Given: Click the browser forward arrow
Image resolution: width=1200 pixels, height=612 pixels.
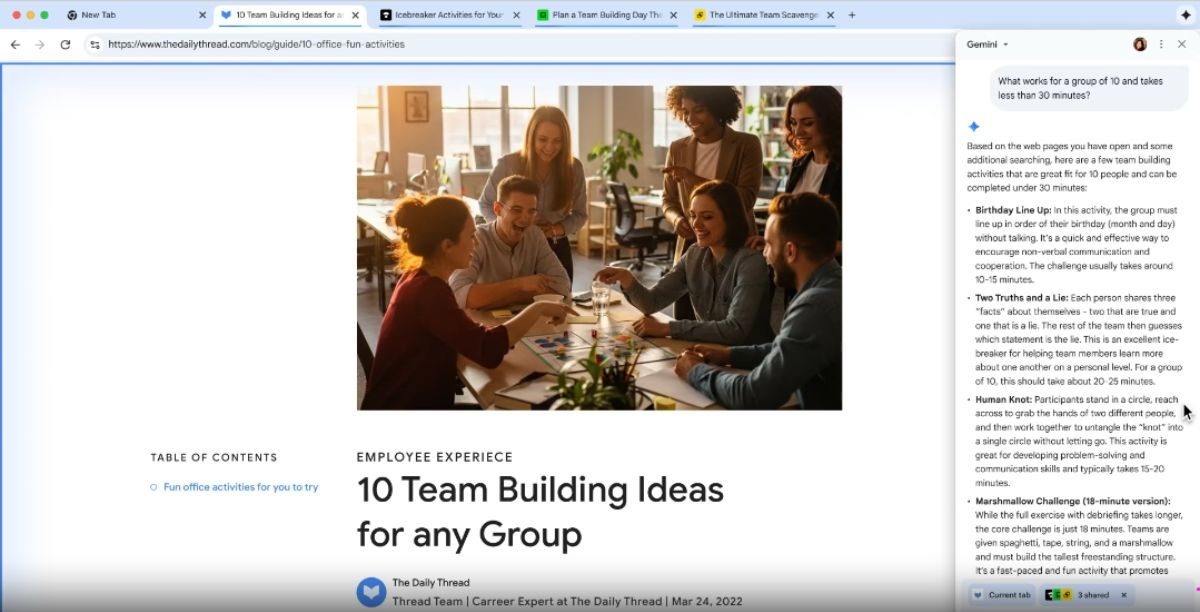Looking at the screenshot, I should coord(40,45).
